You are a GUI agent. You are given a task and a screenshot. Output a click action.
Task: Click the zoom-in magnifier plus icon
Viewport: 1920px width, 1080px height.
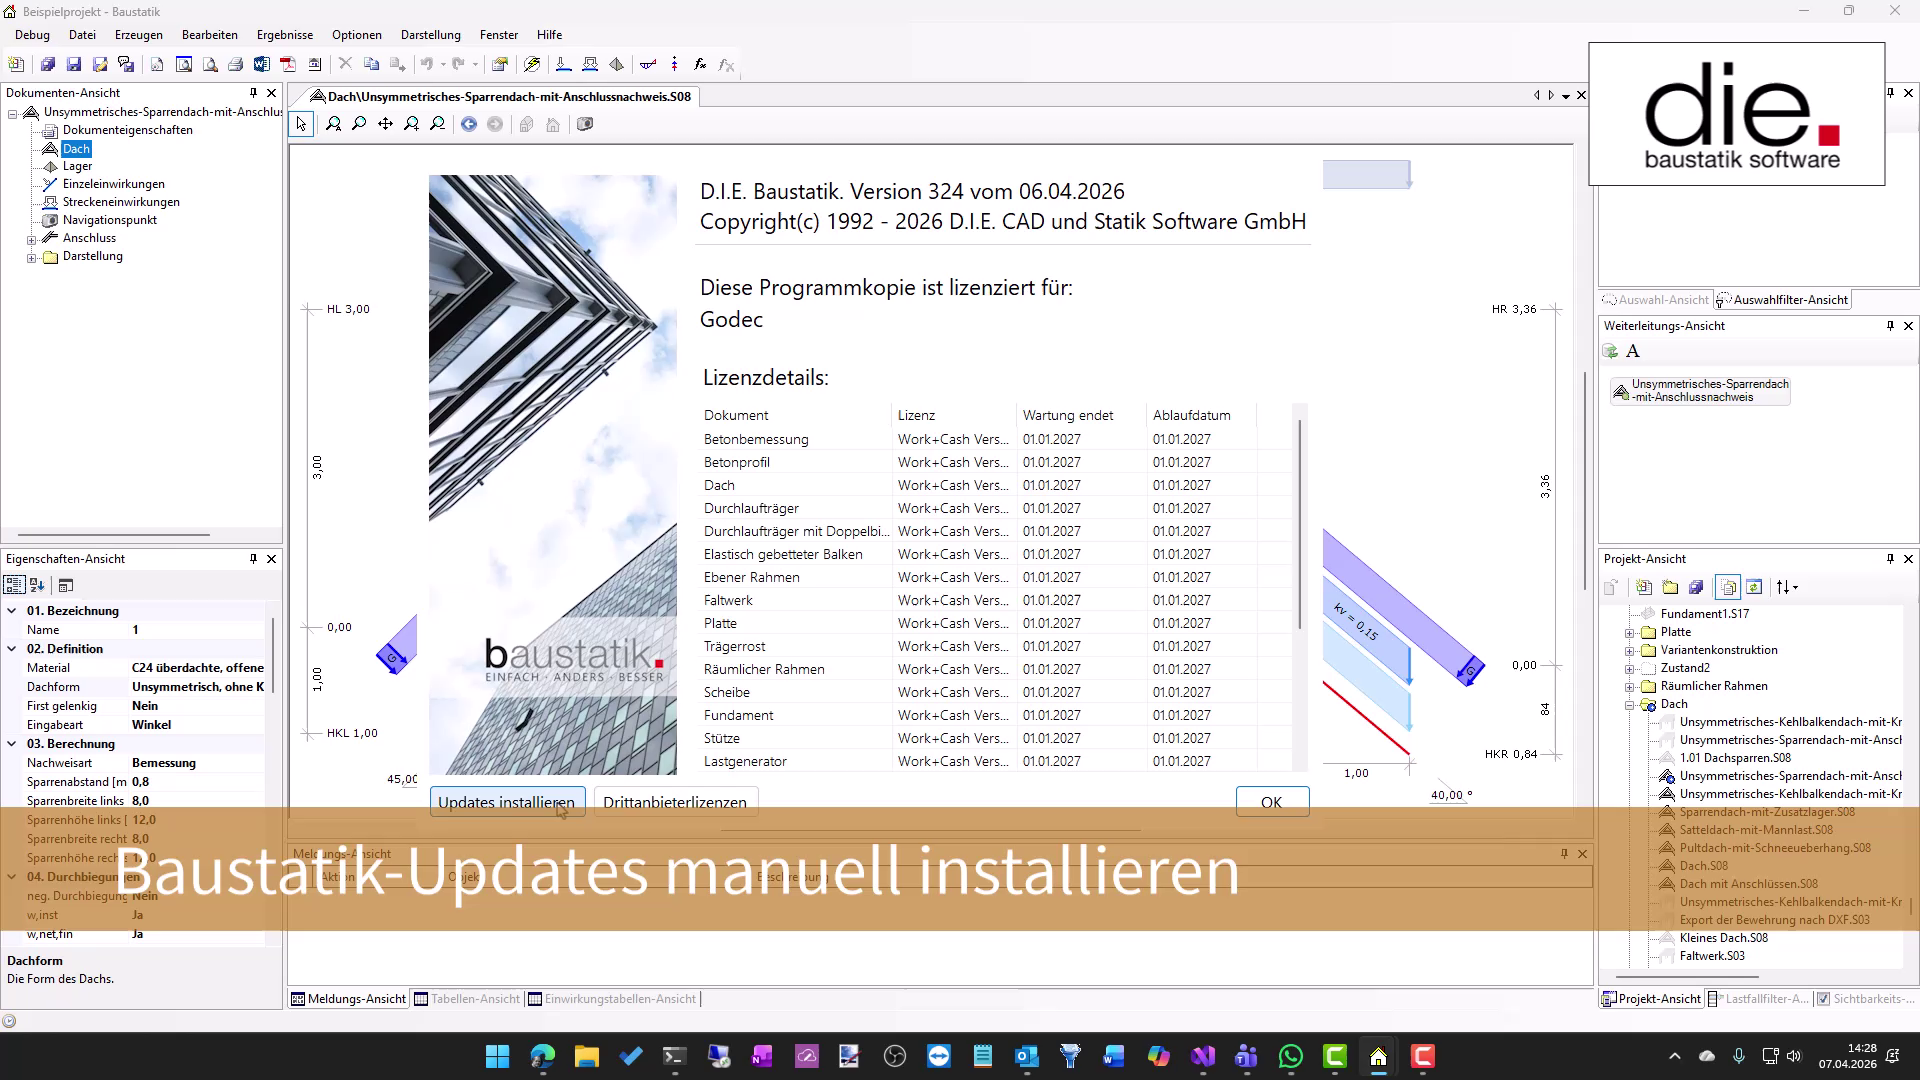click(x=411, y=124)
